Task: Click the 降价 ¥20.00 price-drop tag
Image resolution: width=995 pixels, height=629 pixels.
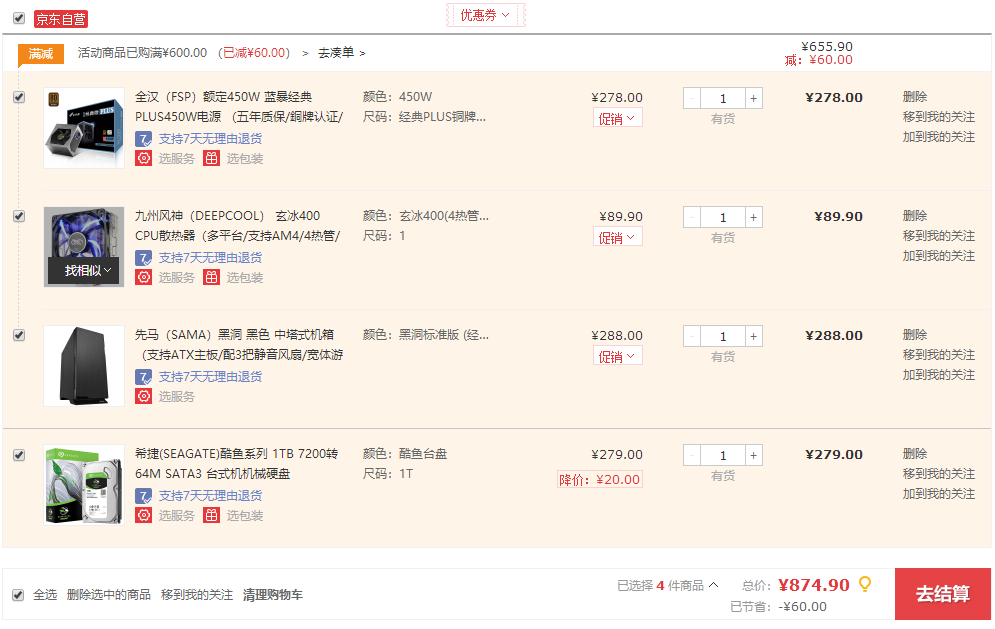Action: (x=600, y=479)
